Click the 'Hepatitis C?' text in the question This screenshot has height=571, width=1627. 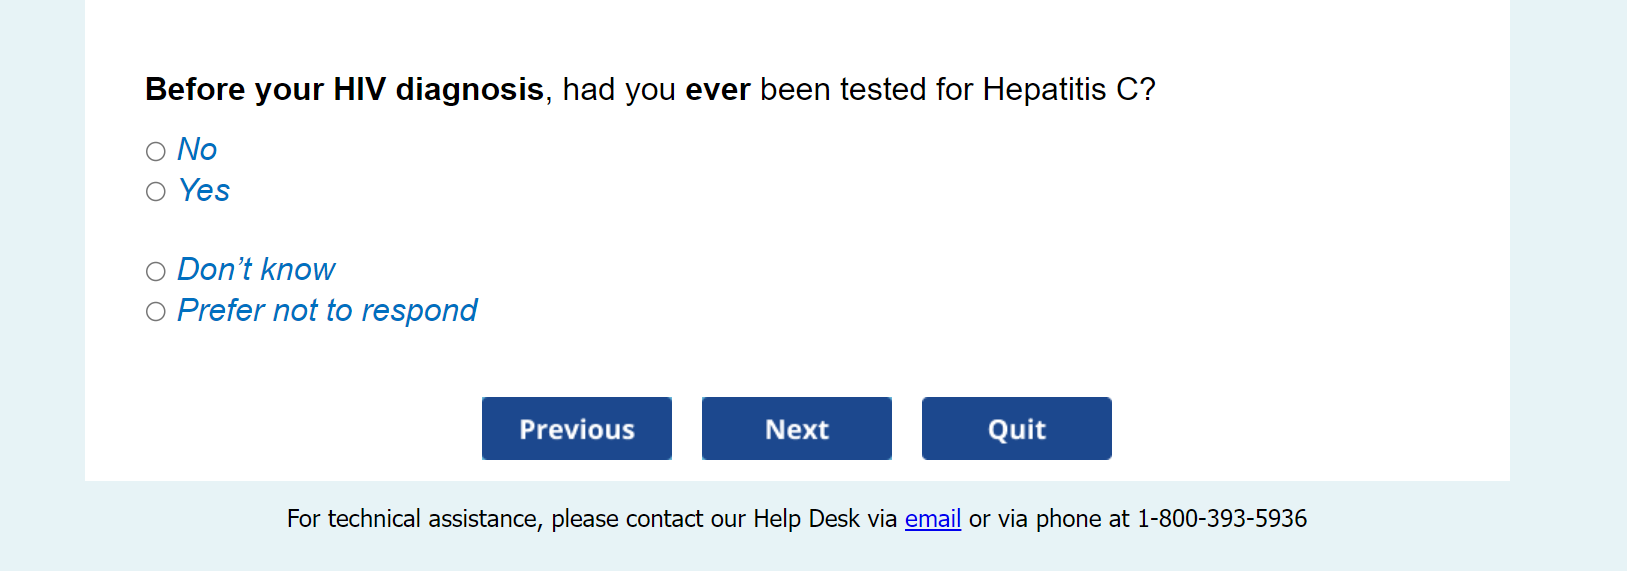[x=1068, y=90]
